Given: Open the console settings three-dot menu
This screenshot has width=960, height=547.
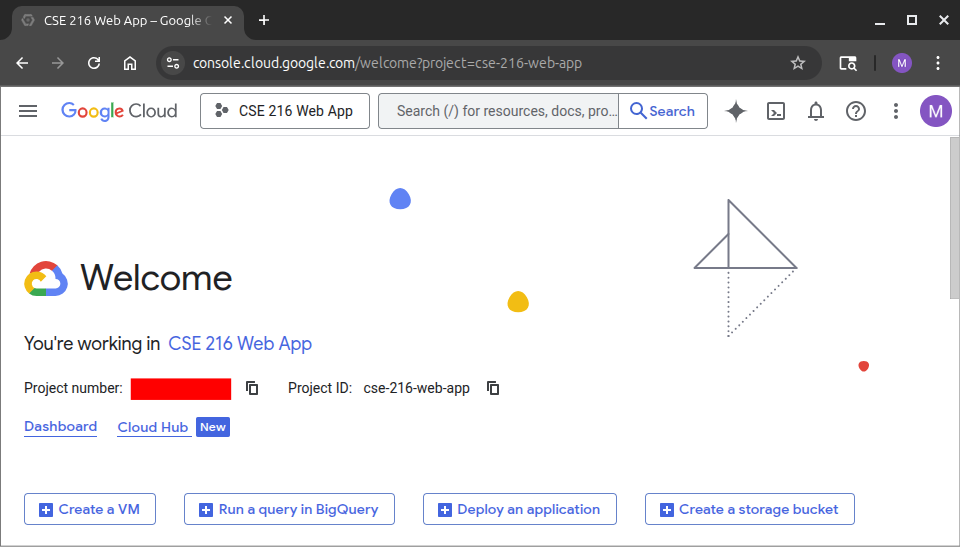Looking at the screenshot, I should [x=895, y=111].
